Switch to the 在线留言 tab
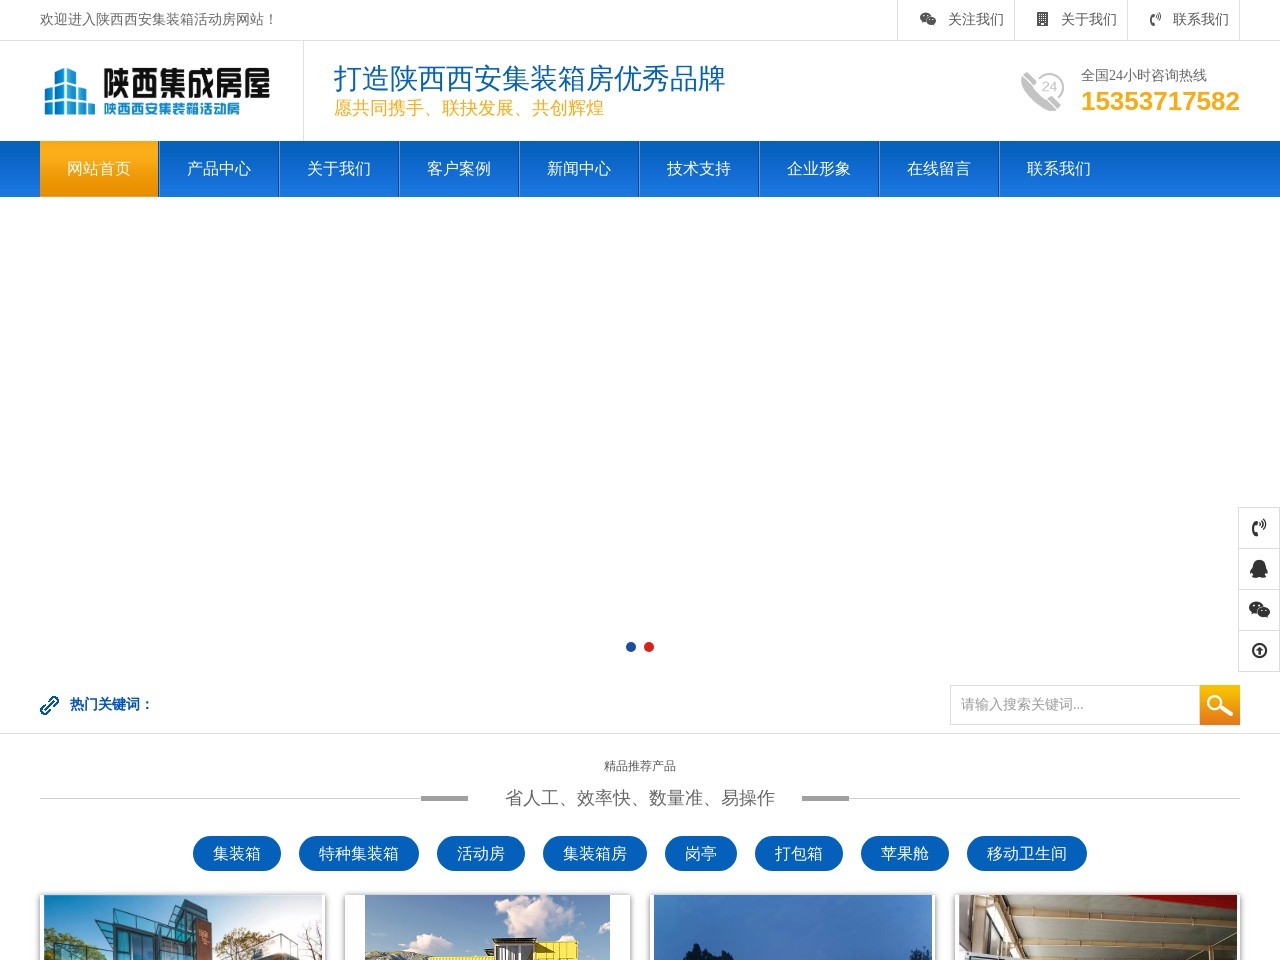 [x=938, y=169]
